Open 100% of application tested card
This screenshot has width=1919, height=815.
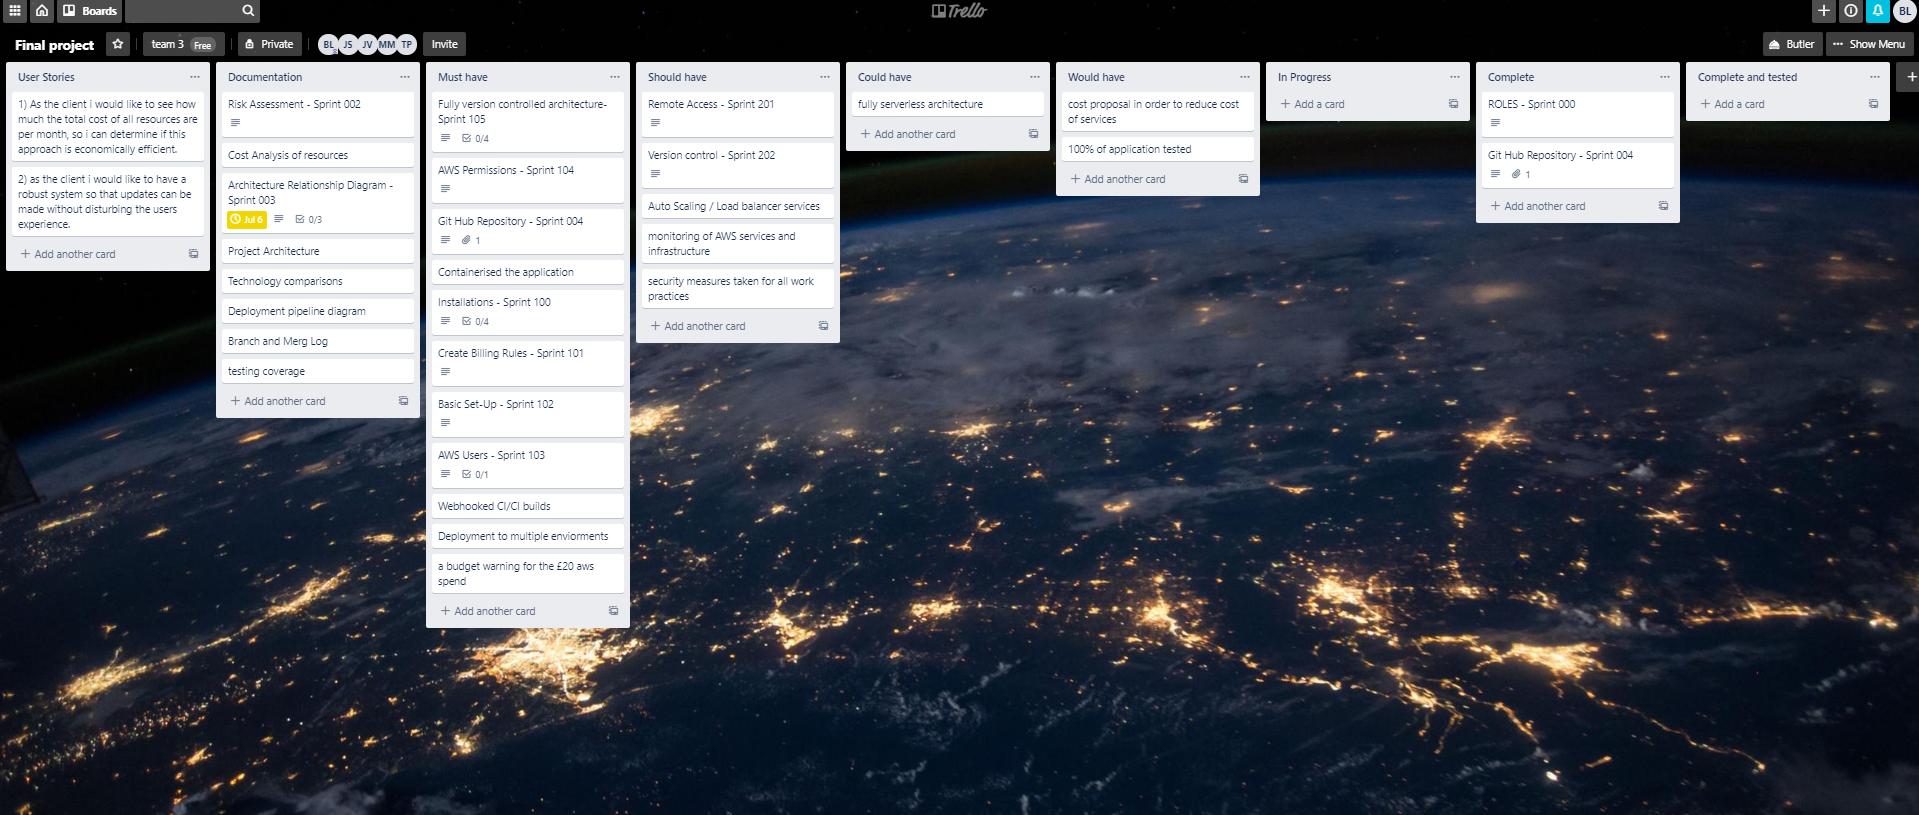click(1158, 149)
